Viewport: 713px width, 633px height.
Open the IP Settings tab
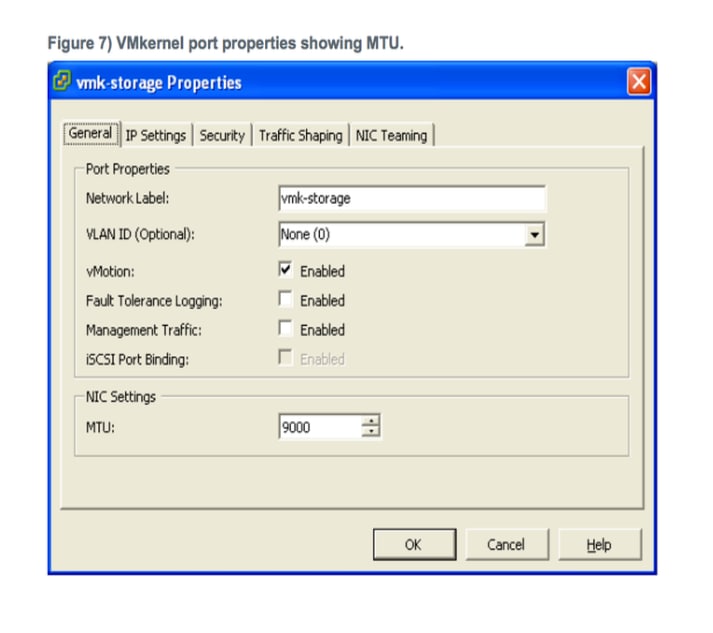[155, 136]
